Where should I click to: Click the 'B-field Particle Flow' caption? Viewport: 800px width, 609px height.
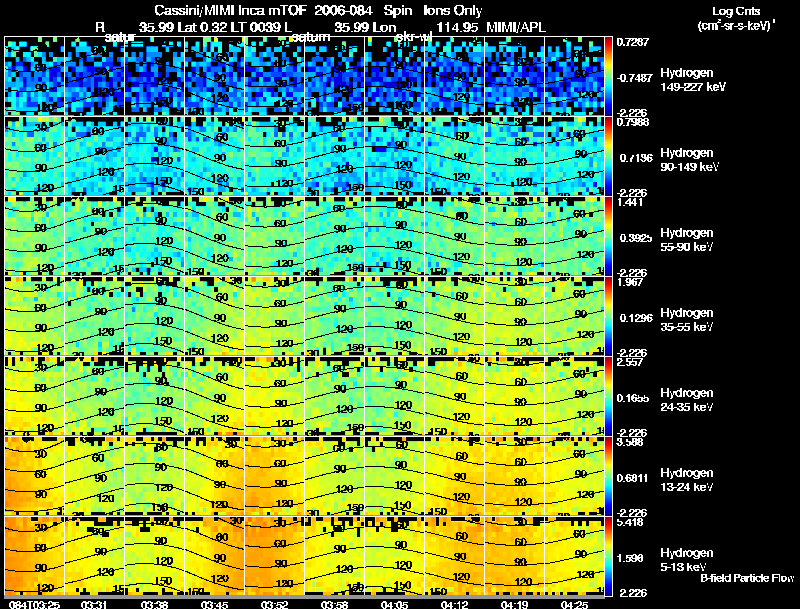click(747, 578)
